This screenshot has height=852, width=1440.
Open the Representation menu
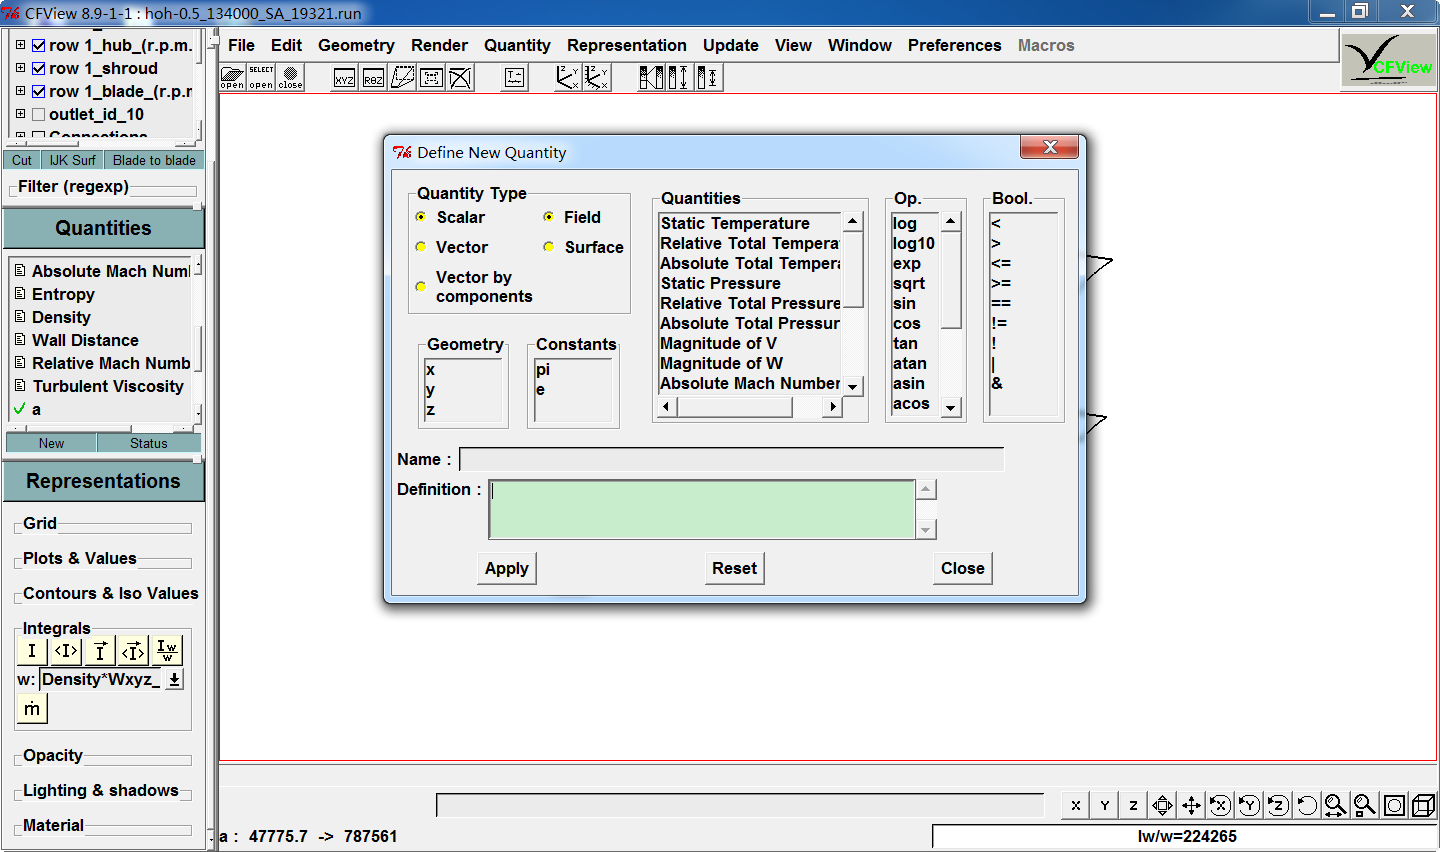(x=626, y=45)
